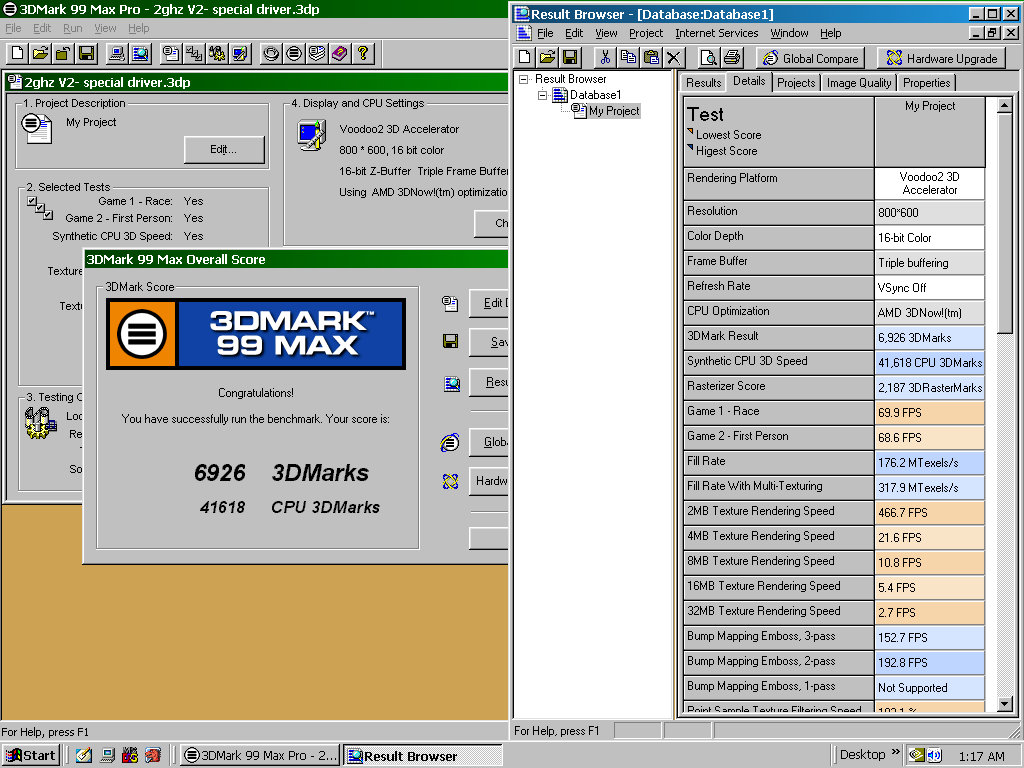Screen dimensions: 1024x768
Task: Click the Paste clipboard icon in Result Browser
Action: pyautogui.click(x=651, y=58)
